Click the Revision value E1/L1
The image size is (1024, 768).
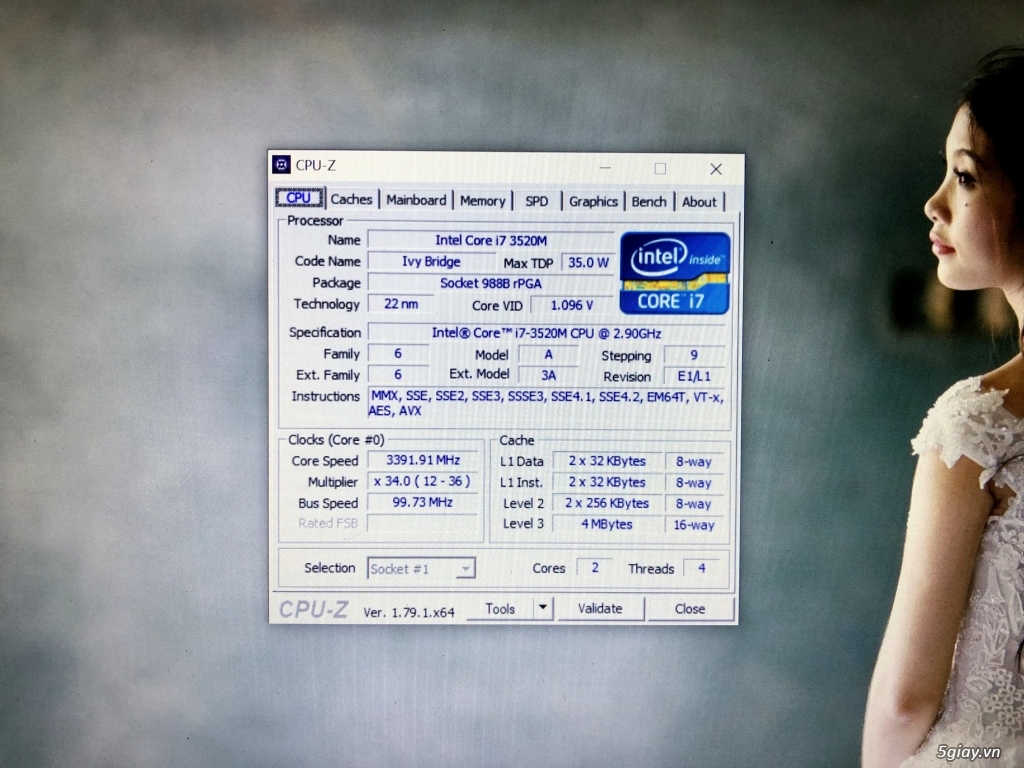[694, 376]
